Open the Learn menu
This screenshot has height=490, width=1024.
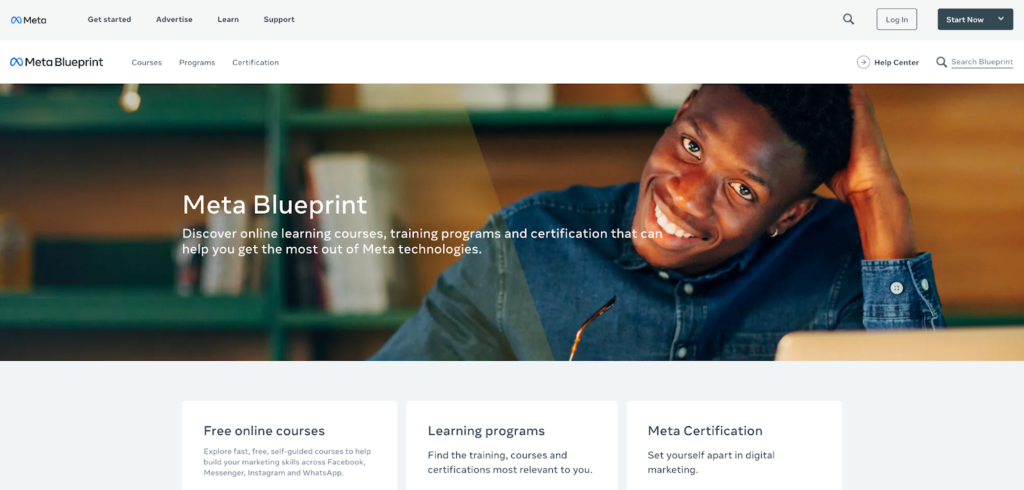pyautogui.click(x=228, y=20)
